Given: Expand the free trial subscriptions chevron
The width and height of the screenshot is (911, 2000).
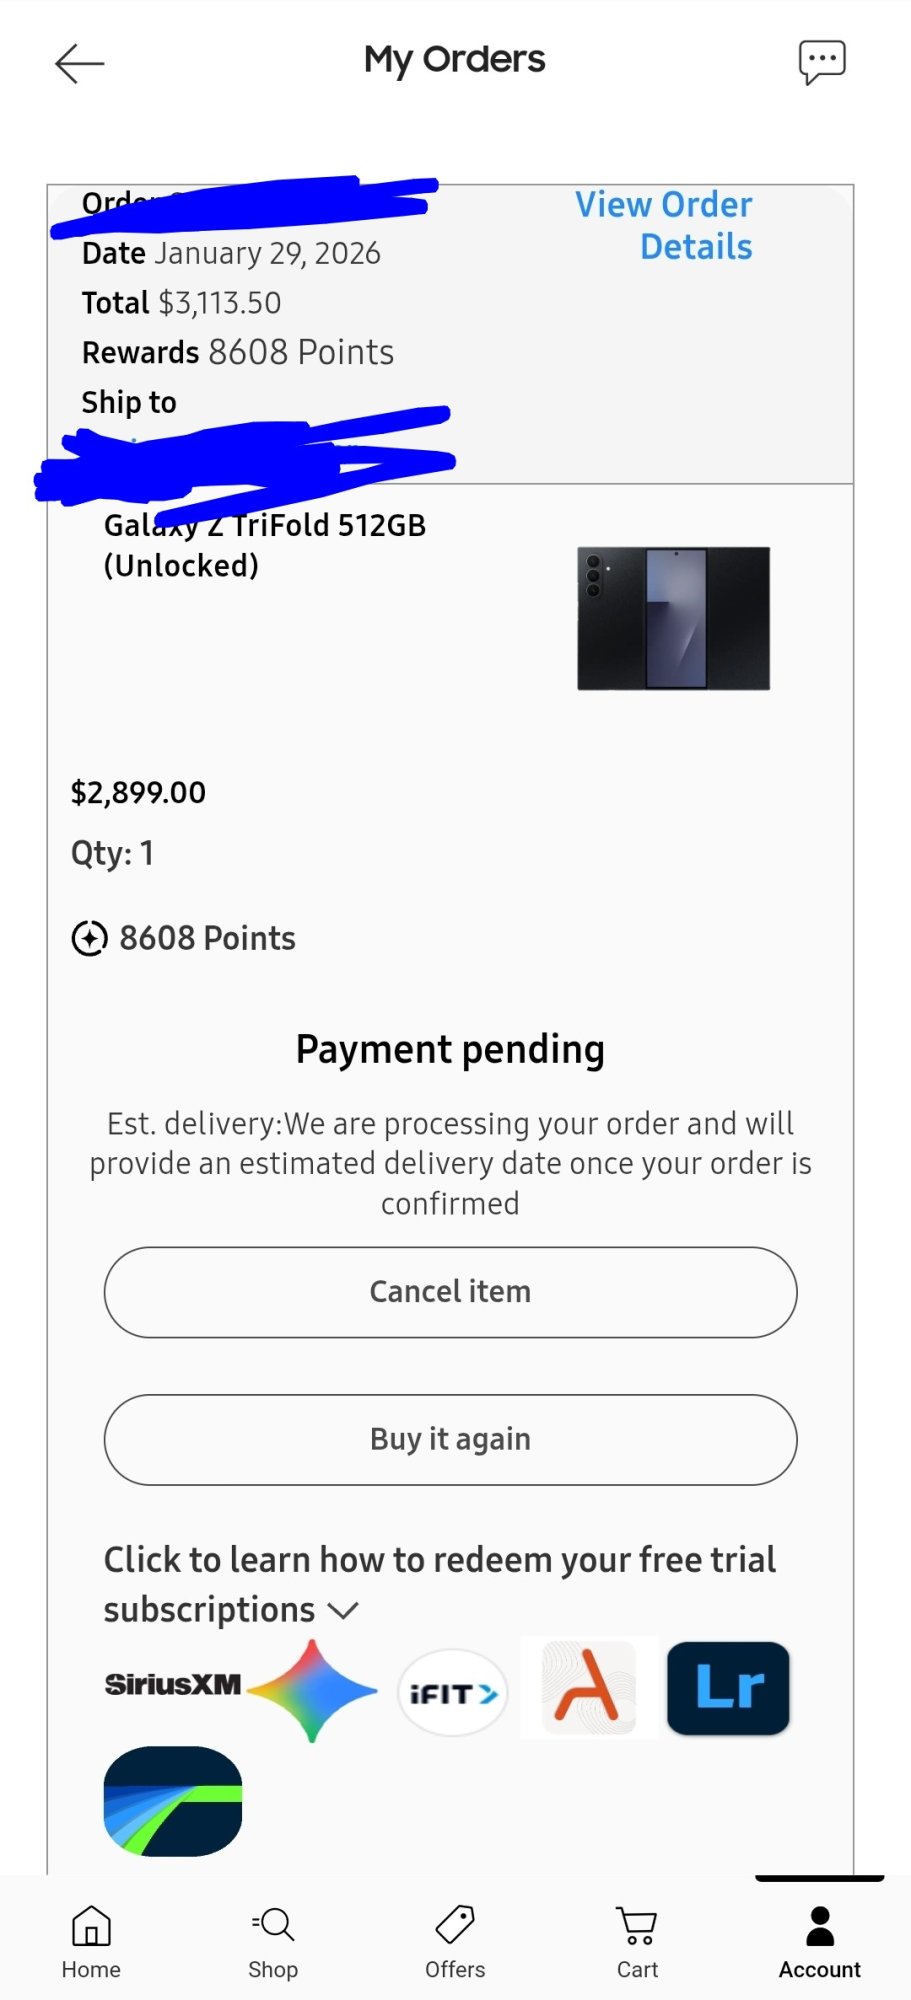Looking at the screenshot, I should pyautogui.click(x=343, y=1610).
